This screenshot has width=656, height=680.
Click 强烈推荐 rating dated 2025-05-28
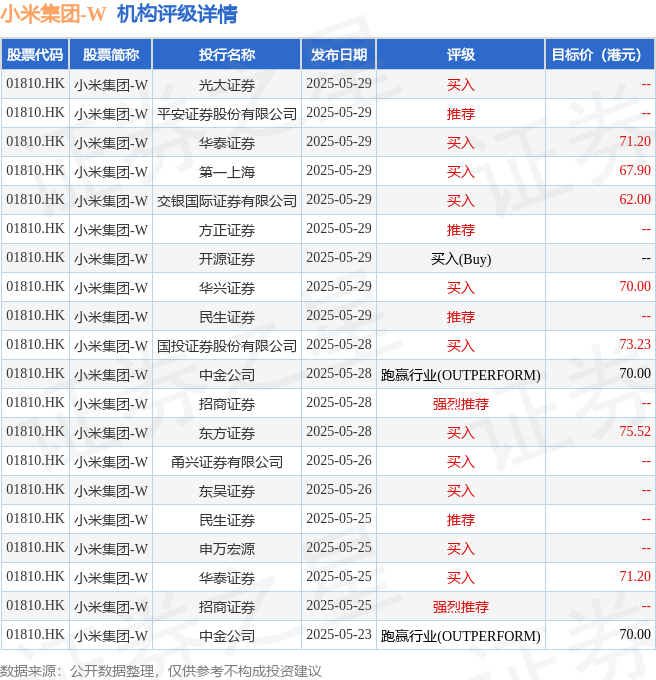(460, 404)
